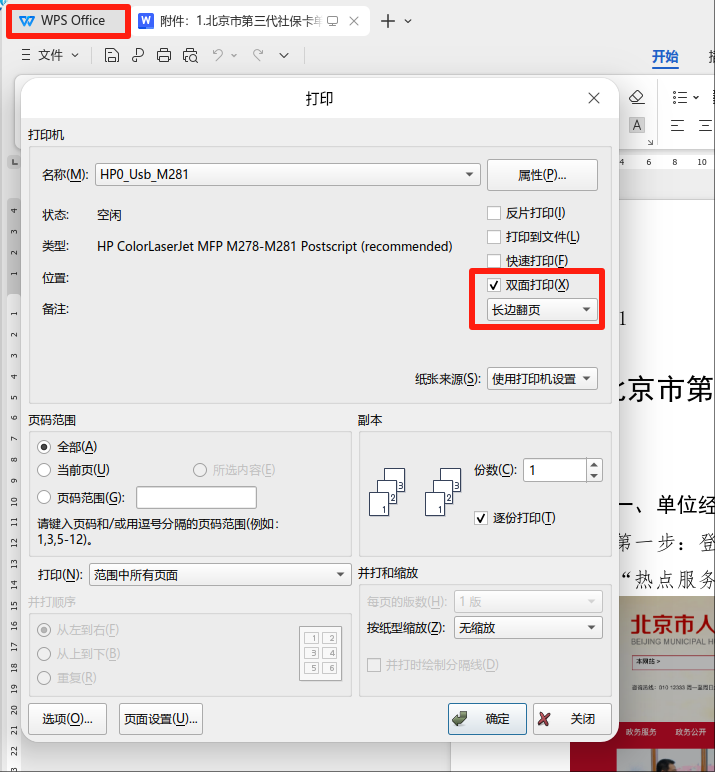Click the character shading A icon
This screenshot has width=715, height=772.
[x=637, y=125]
